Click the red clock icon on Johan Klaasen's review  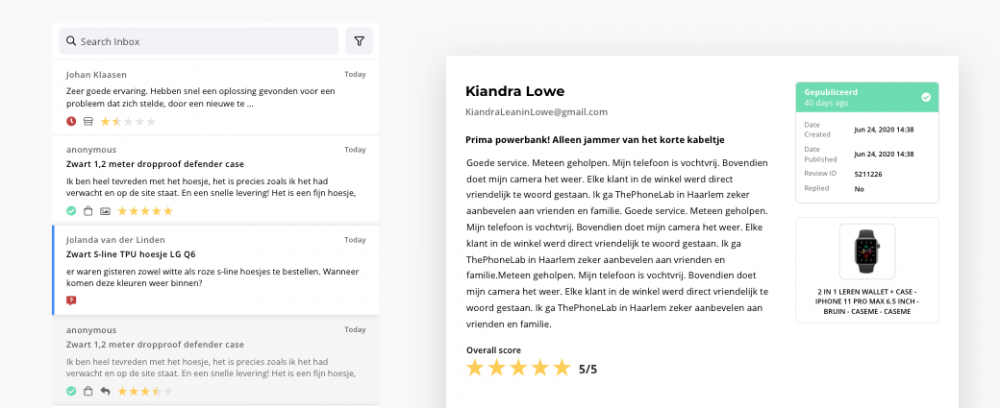click(71, 121)
